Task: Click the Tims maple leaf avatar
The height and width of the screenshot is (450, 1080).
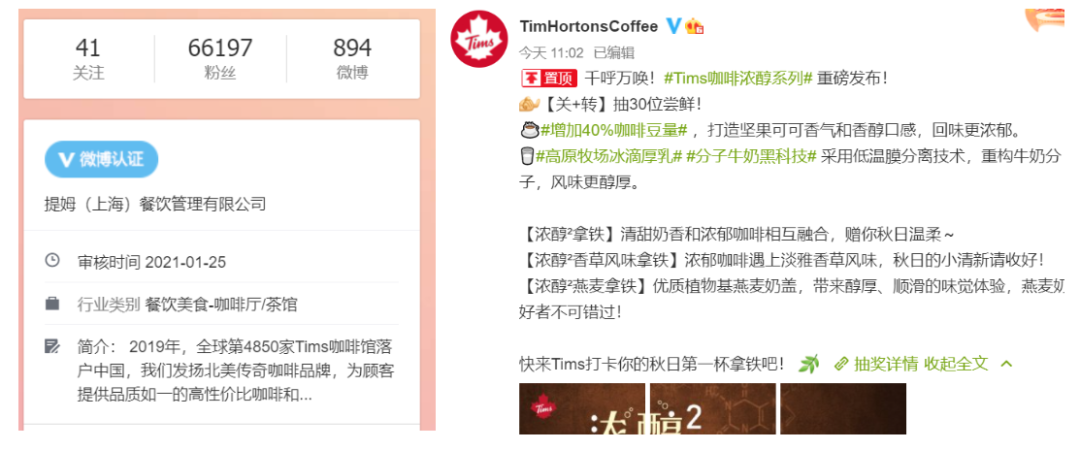Action: (479, 39)
